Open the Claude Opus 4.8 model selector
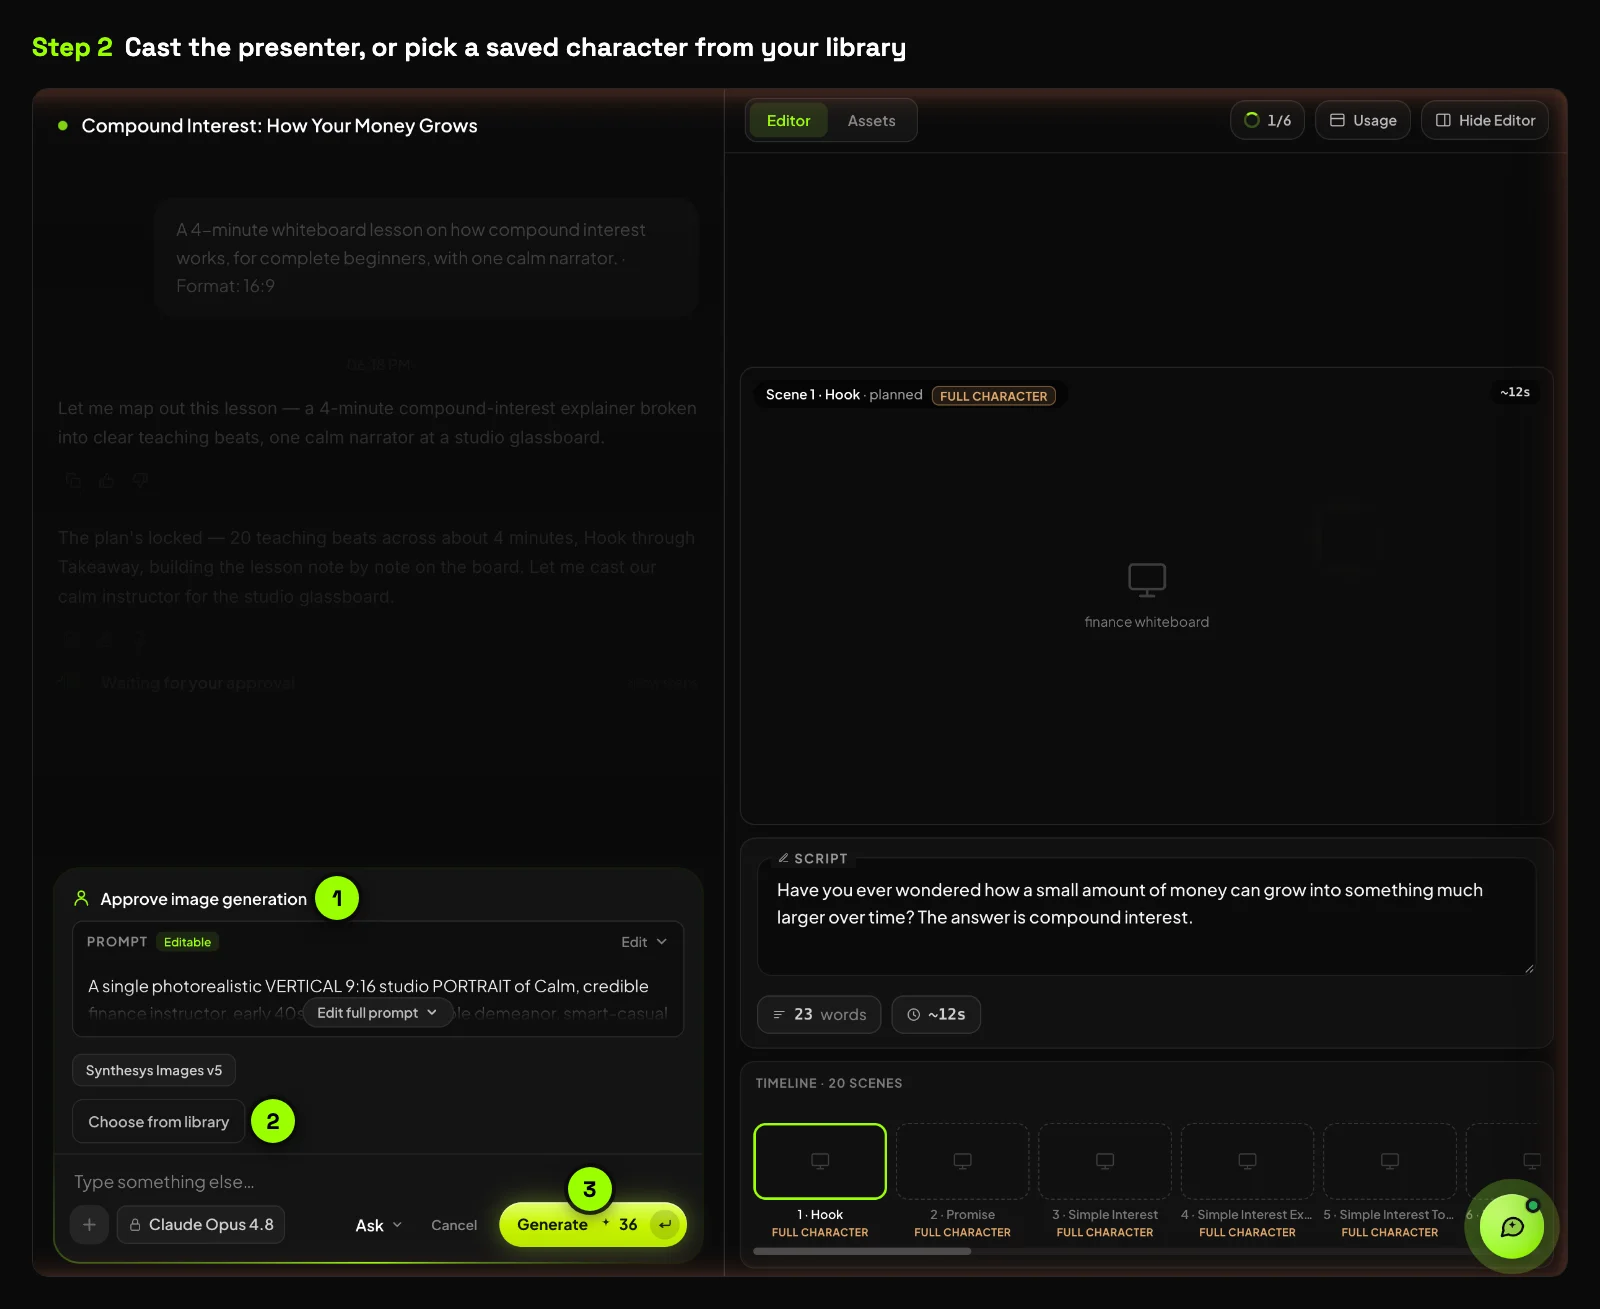Viewport: 1600px width, 1309px height. (201, 1224)
